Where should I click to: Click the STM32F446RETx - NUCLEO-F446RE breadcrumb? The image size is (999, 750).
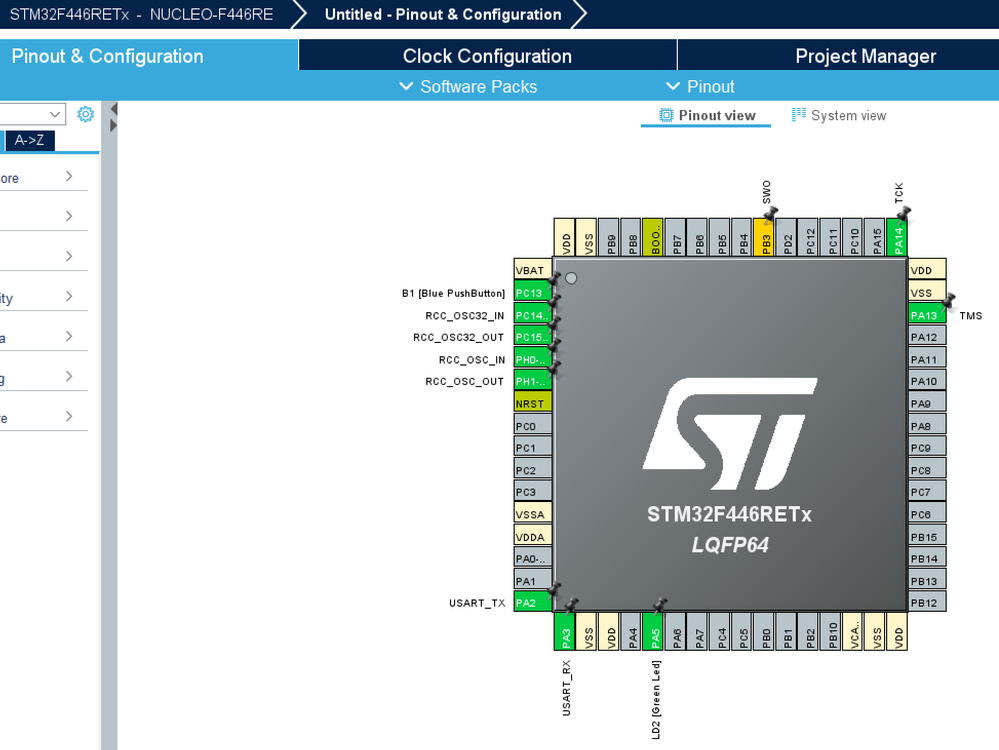[141, 15]
